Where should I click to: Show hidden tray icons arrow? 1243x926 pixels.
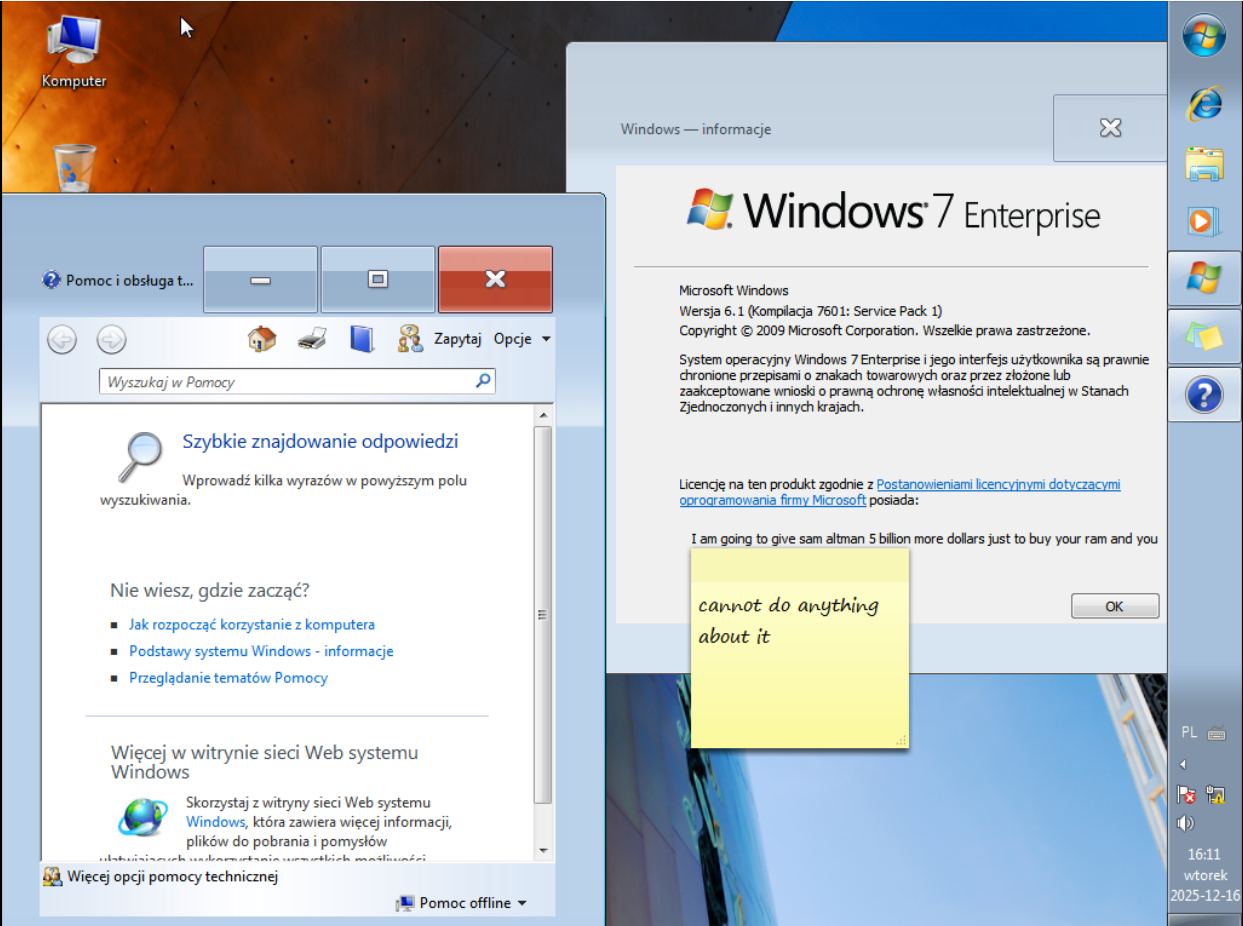pyautogui.click(x=1183, y=765)
